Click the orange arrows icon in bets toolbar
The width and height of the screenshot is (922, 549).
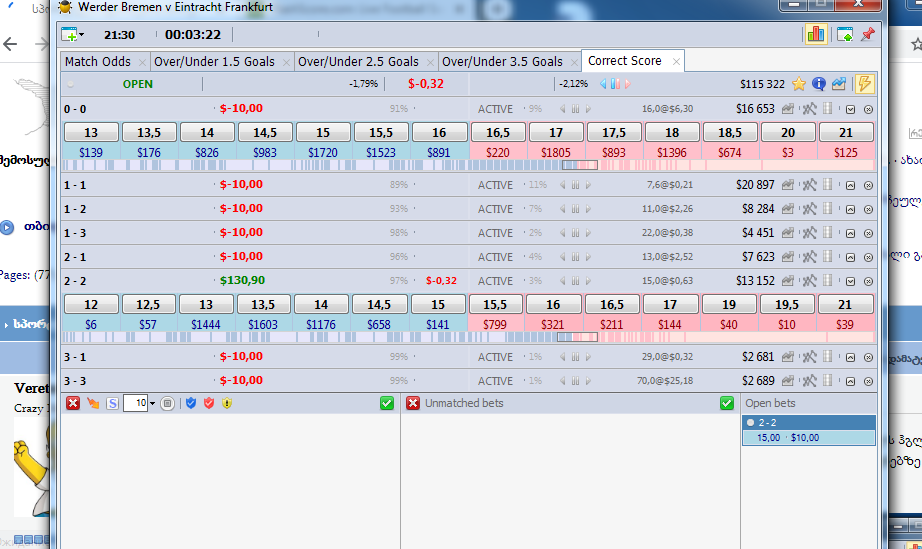[x=93, y=403]
